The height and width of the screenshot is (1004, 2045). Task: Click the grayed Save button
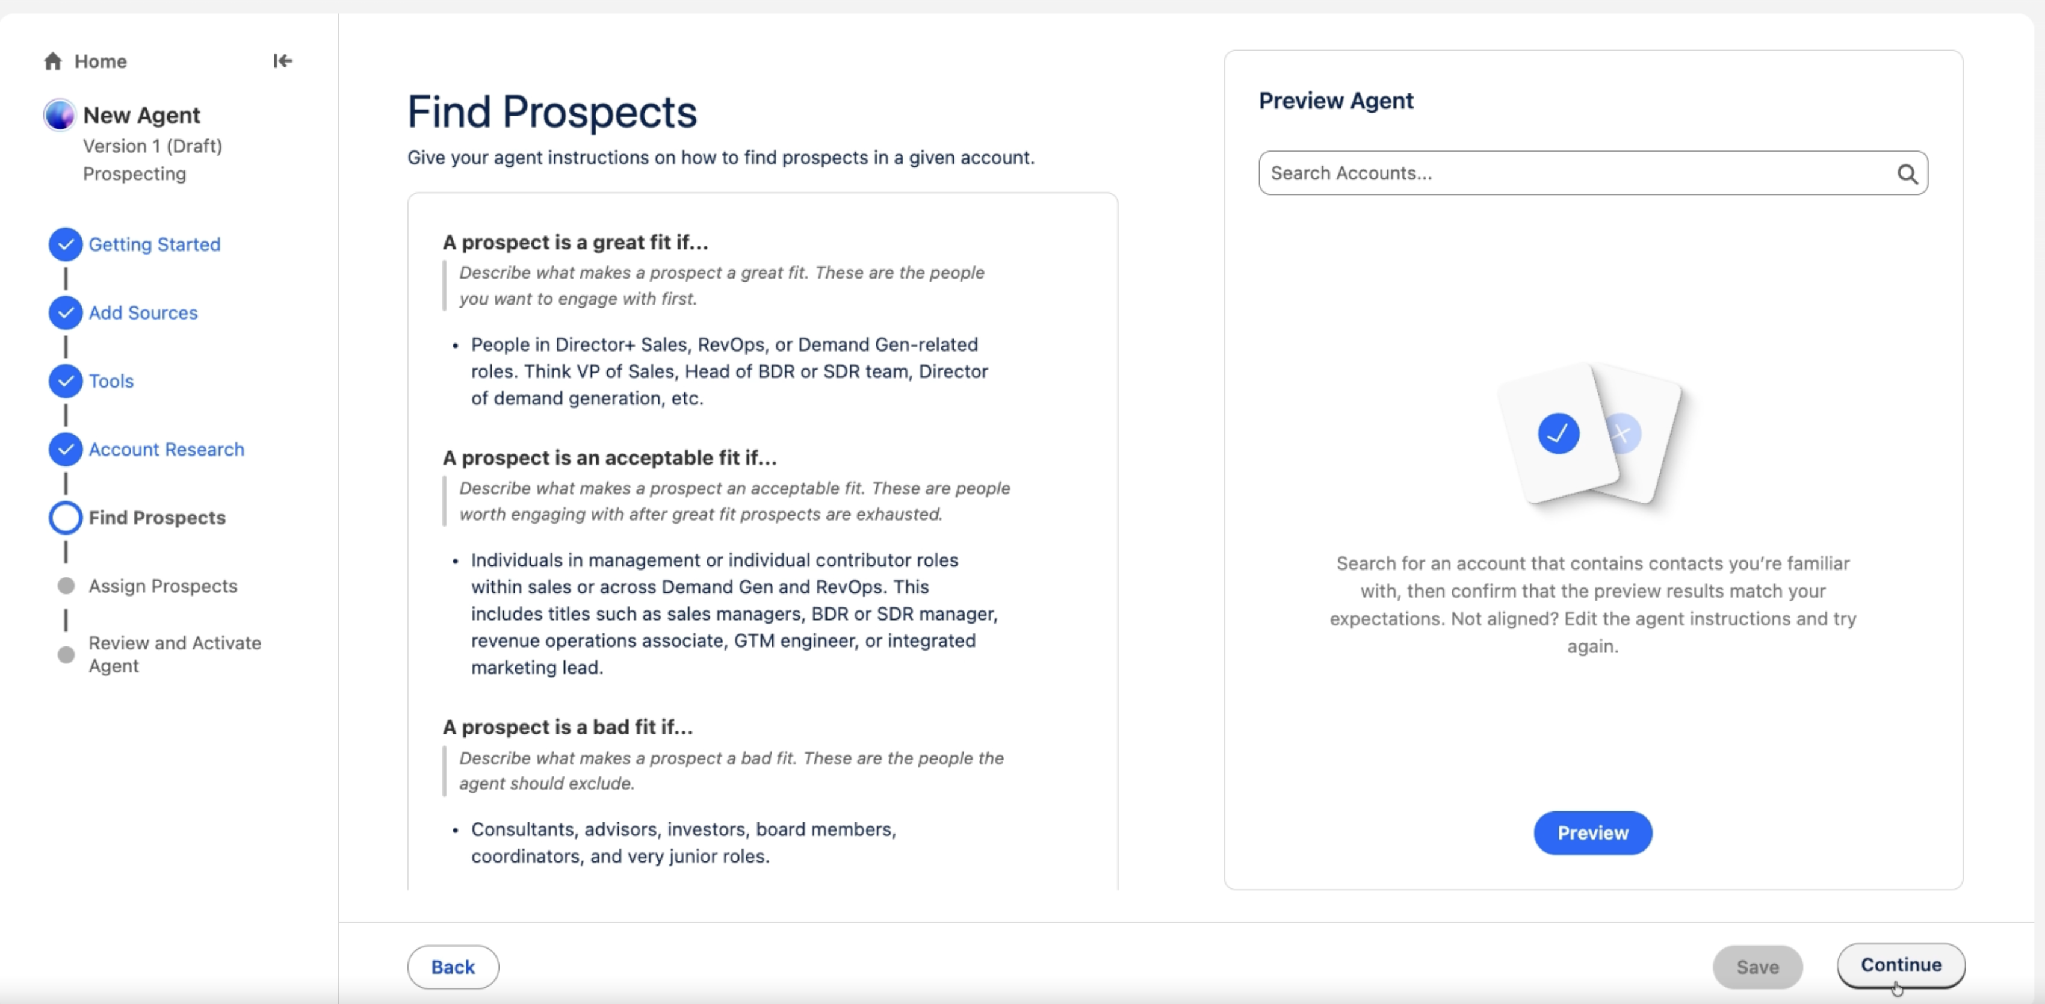coord(1757,967)
